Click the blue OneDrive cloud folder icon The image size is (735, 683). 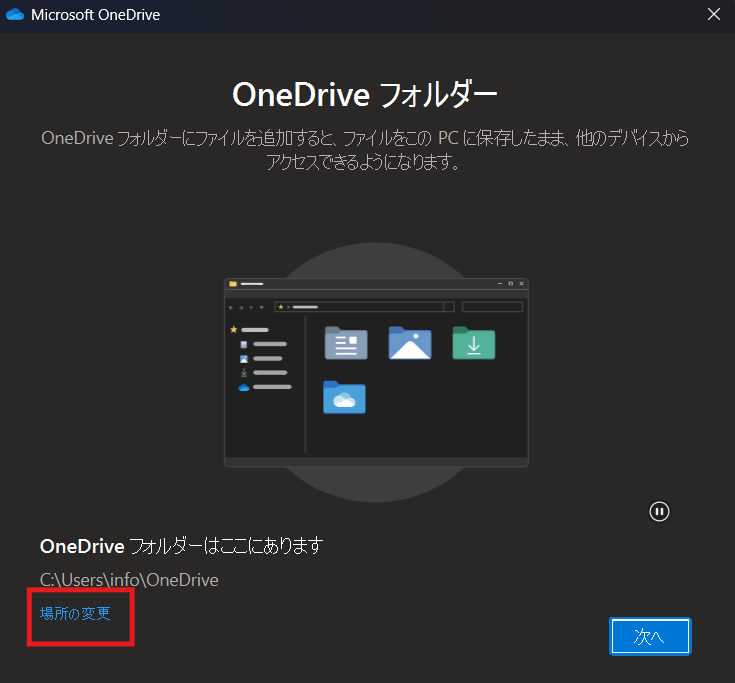point(344,397)
